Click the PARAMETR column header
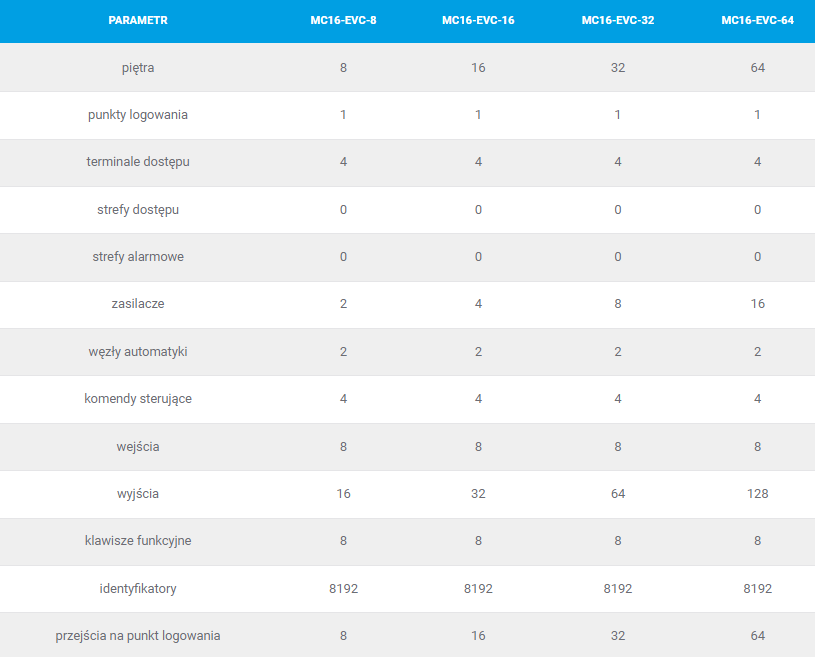Viewport: 815px width, 657px height. tap(138, 20)
